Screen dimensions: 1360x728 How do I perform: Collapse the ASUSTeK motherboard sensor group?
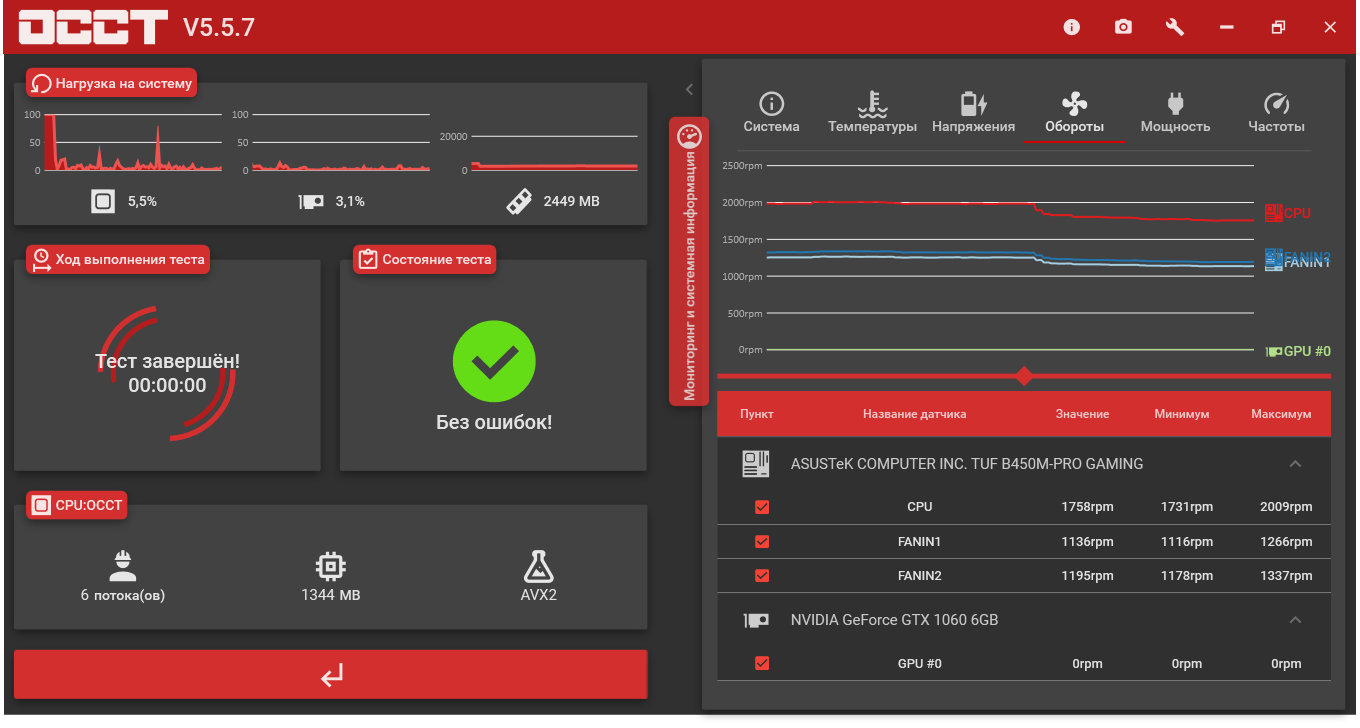click(x=1295, y=464)
